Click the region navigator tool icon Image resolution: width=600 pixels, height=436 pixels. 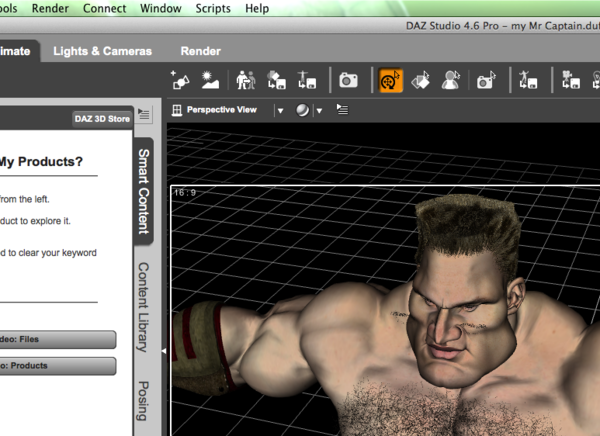452,80
